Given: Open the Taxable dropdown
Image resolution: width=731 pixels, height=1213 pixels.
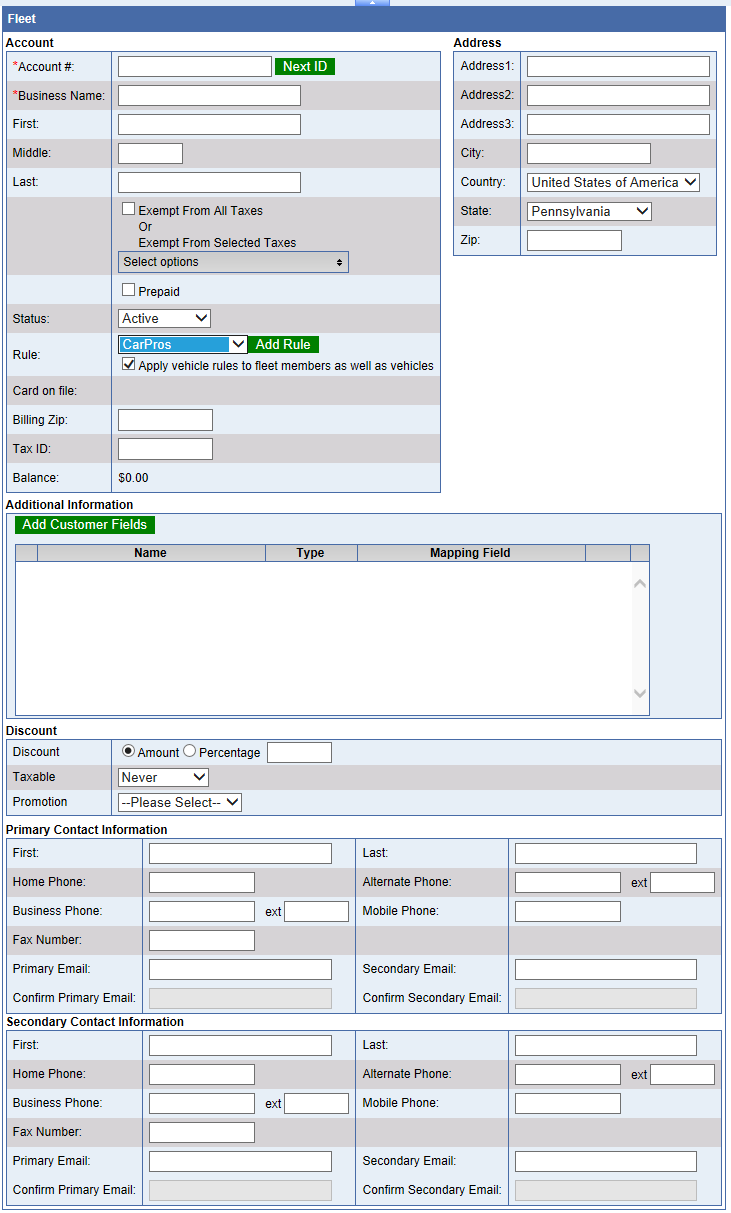Looking at the screenshot, I should point(163,777).
